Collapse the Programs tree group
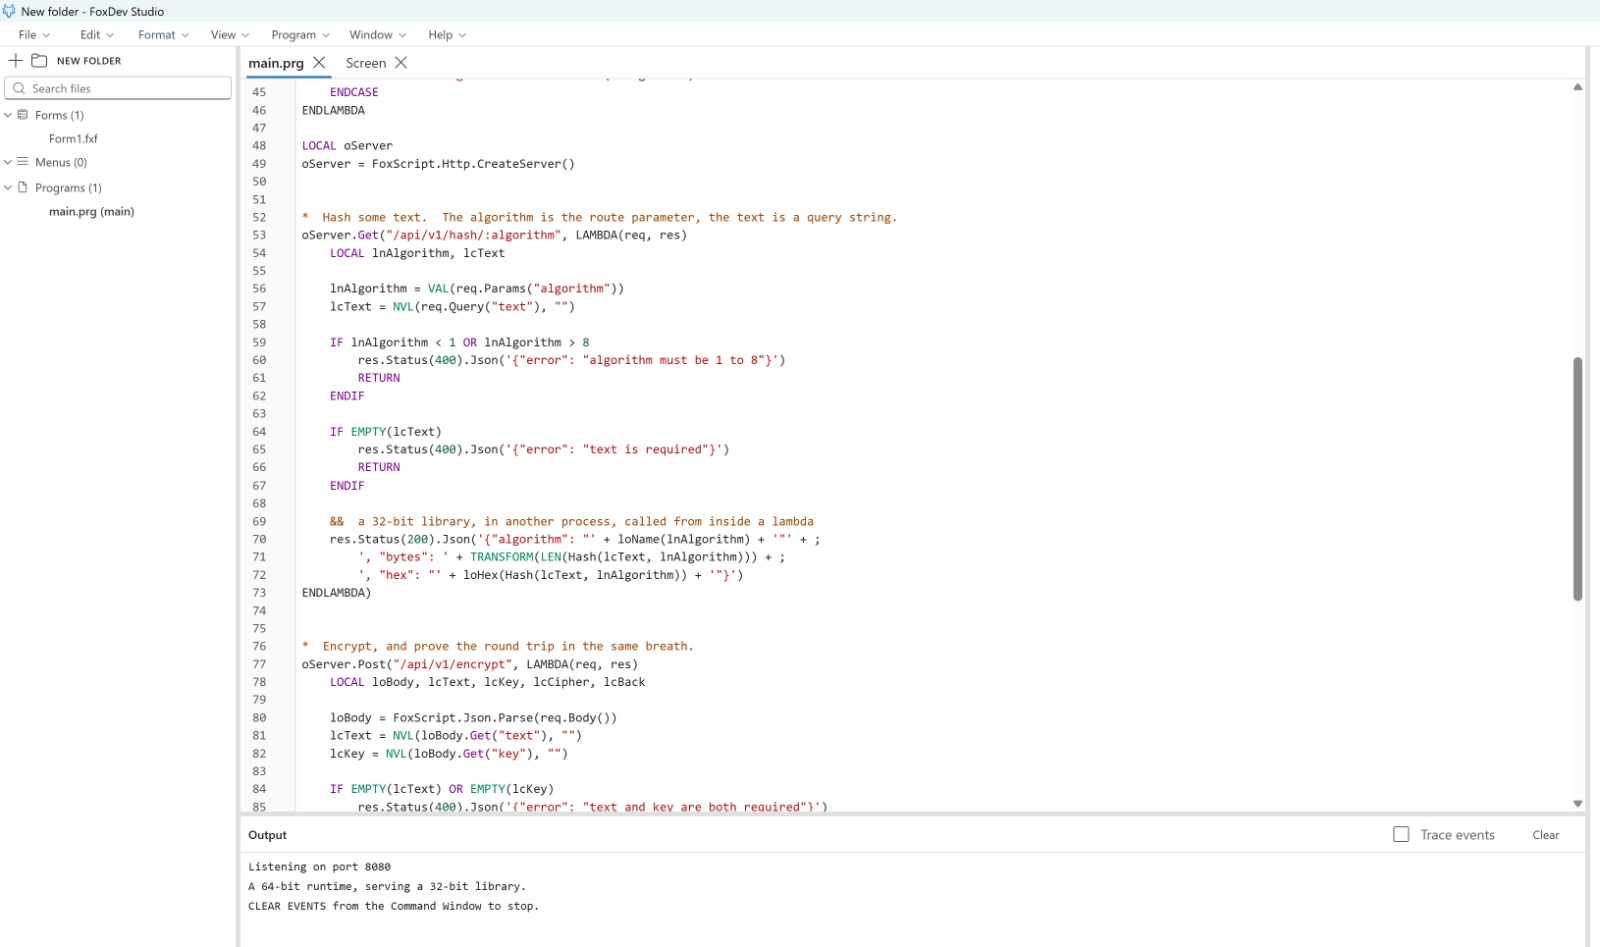 pyautogui.click(x=8, y=187)
